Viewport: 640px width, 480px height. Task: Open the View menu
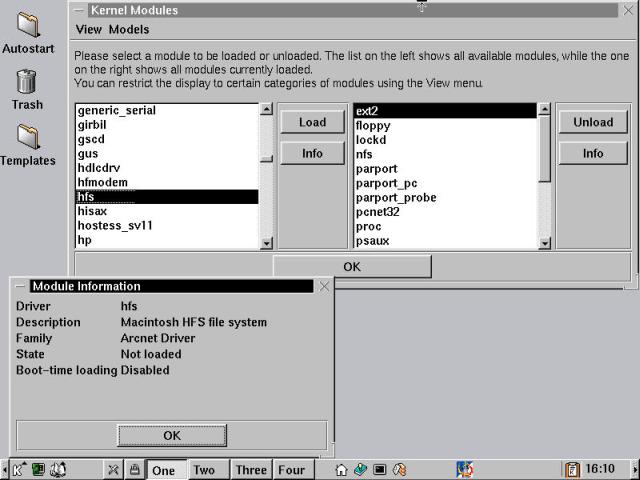[89, 30]
